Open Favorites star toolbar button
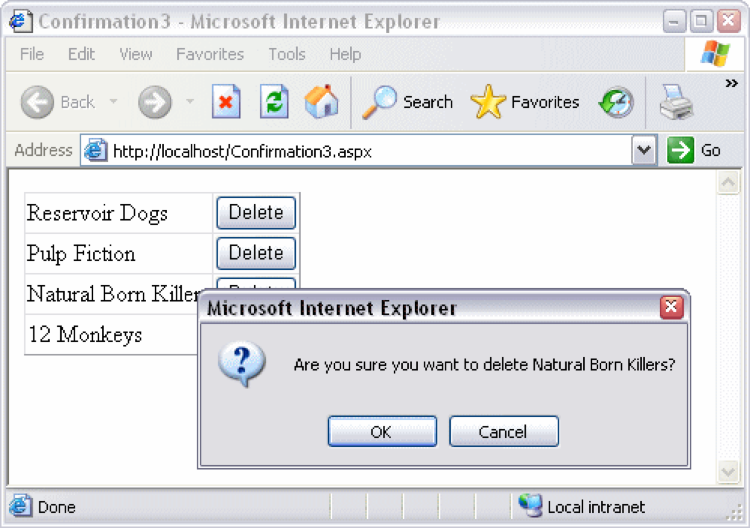 click(525, 102)
